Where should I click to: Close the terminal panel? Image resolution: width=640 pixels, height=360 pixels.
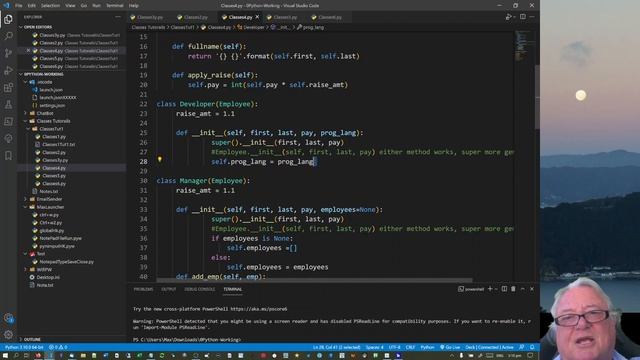point(532,289)
